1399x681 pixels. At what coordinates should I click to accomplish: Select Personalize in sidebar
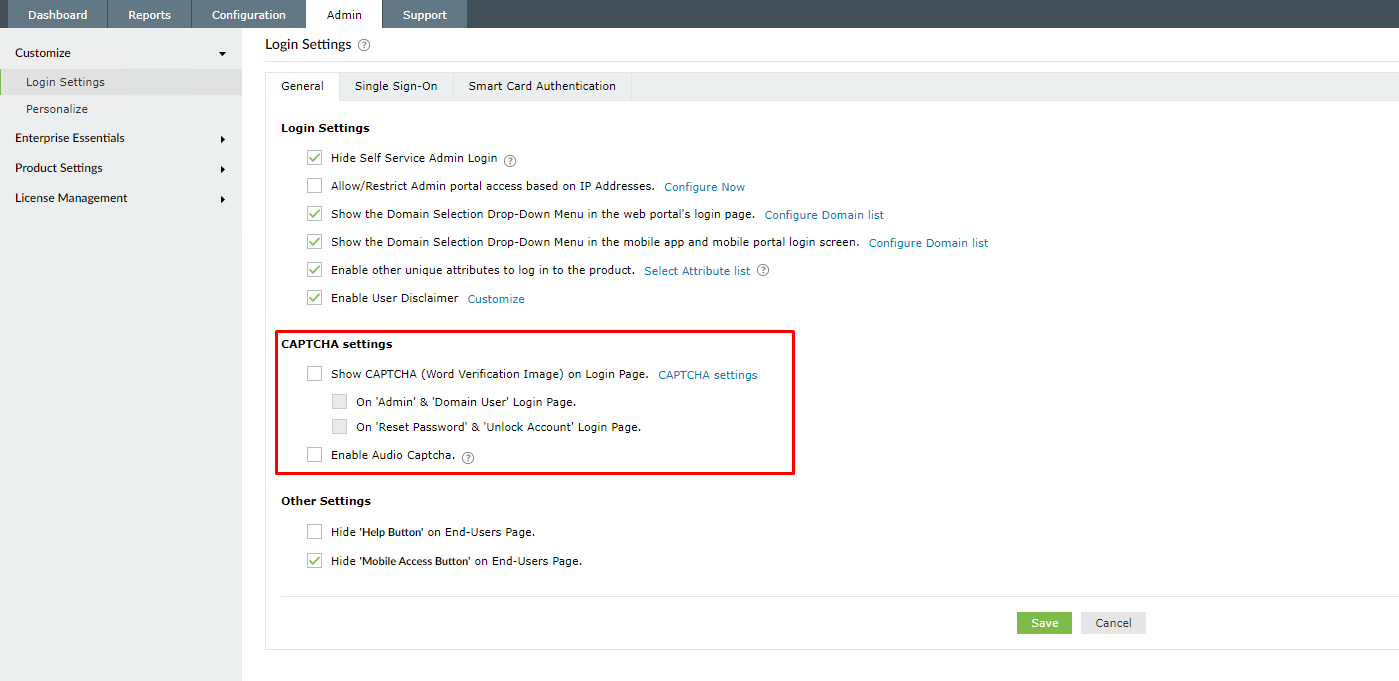[57, 109]
